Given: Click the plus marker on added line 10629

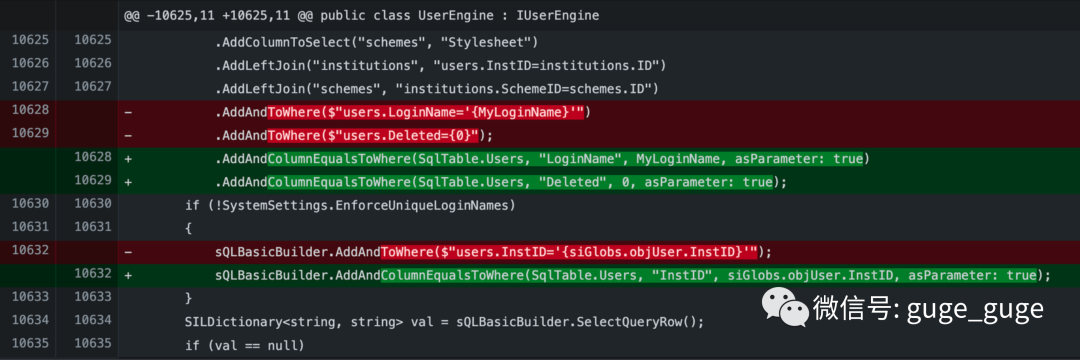Looking at the screenshot, I should pos(128,182).
